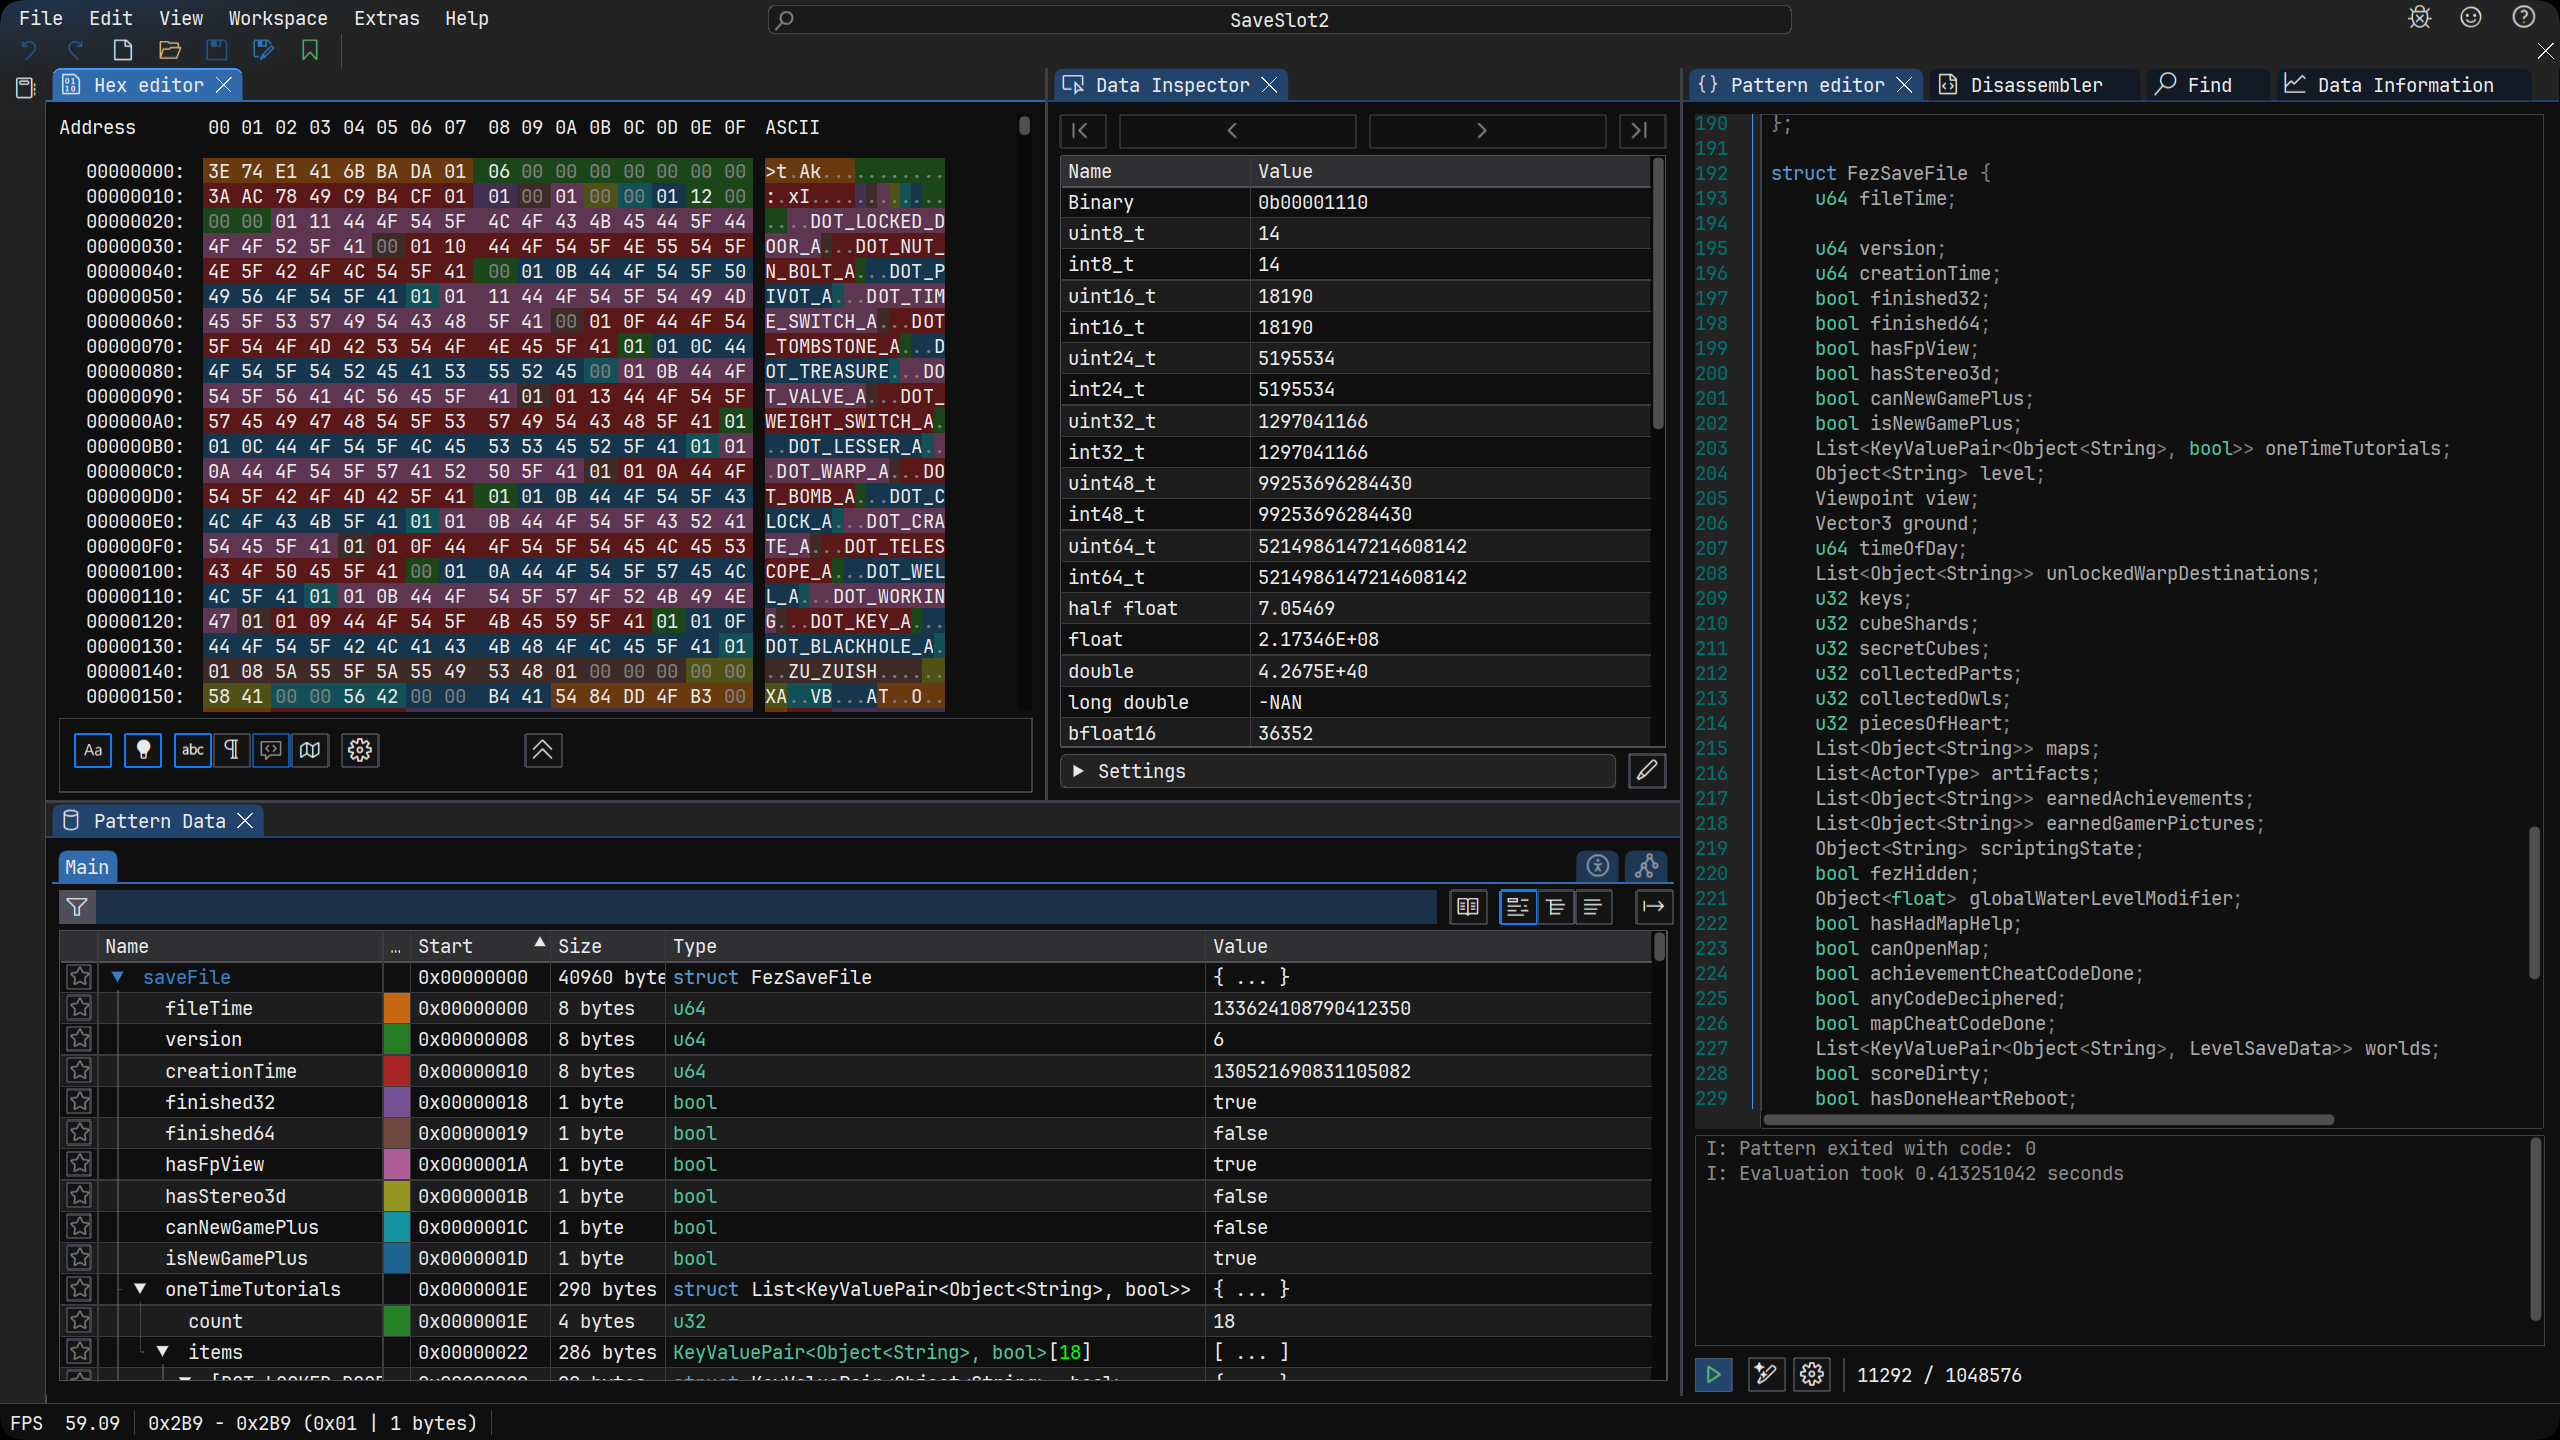Create a new file using the toolbar icon
Image resolution: width=2560 pixels, height=1440 pixels.
pyautogui.click(x=122, y=50)
